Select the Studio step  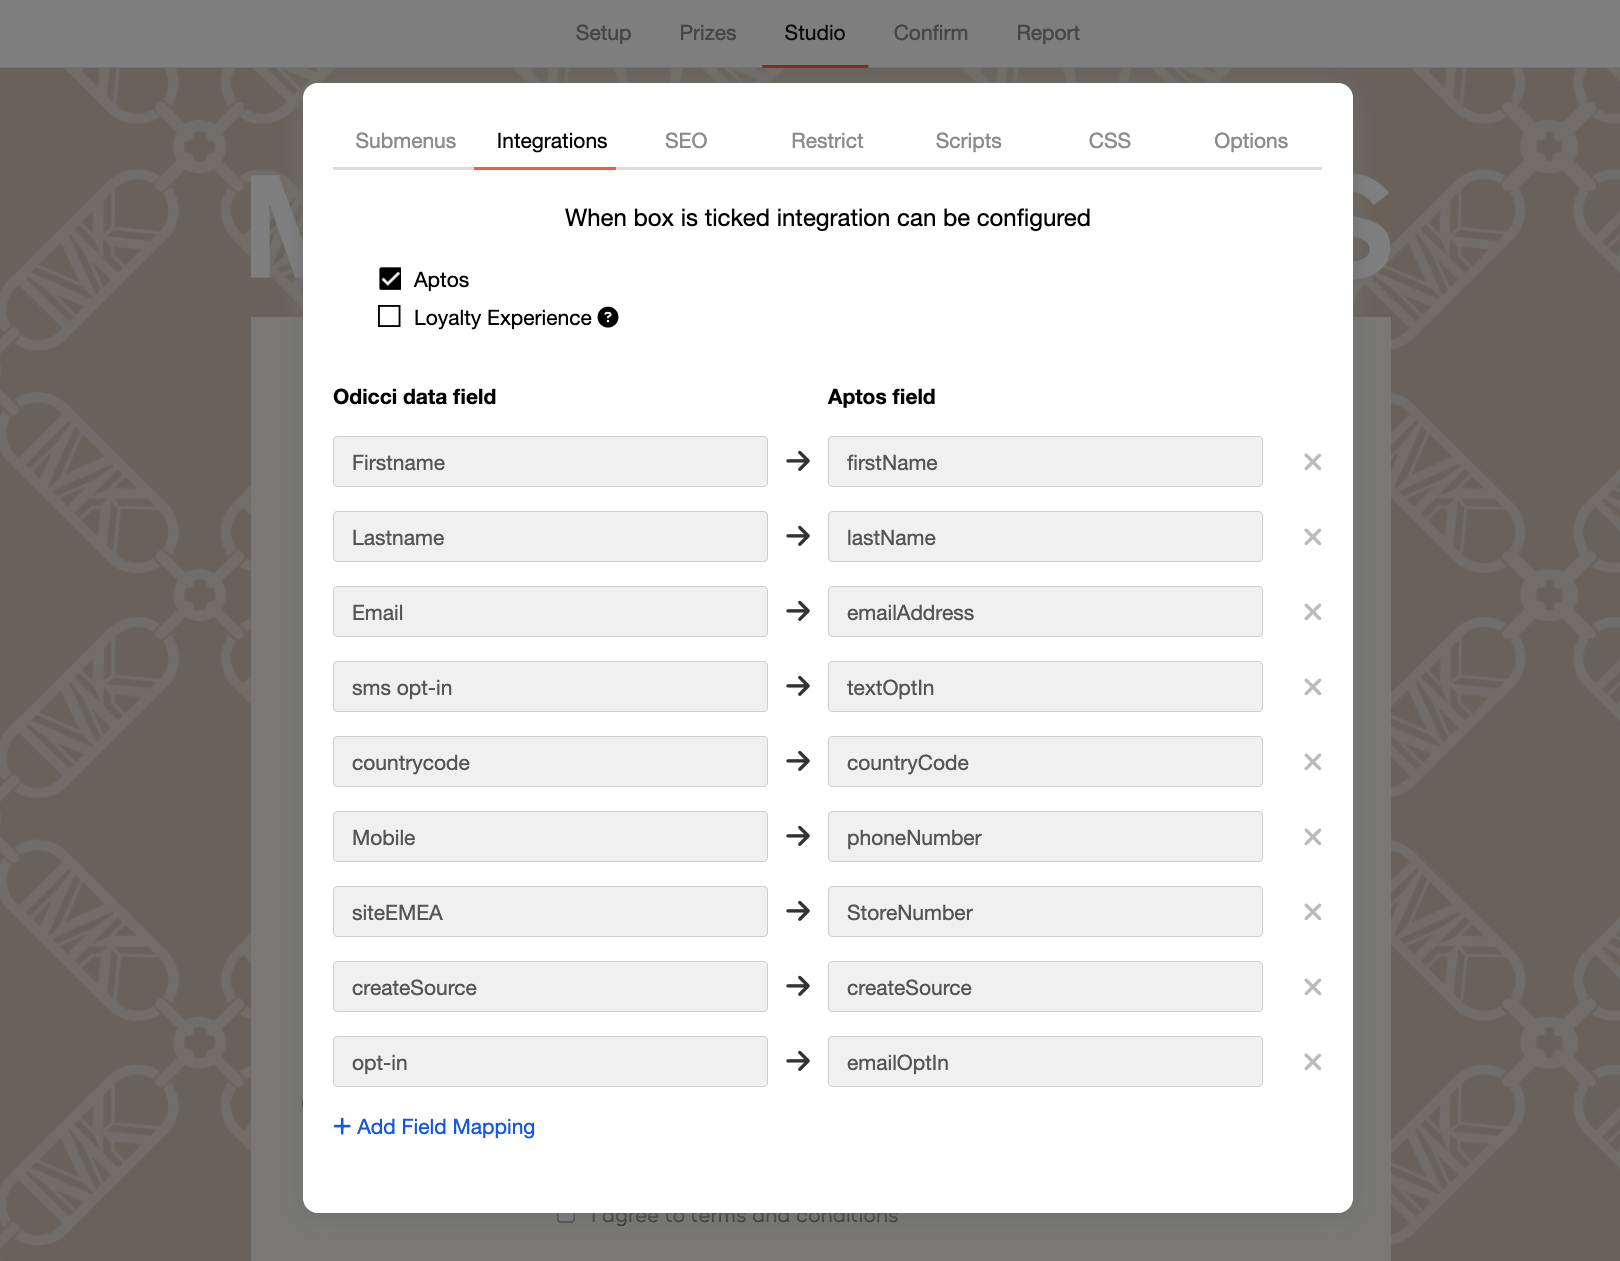[x=815, y=33]
